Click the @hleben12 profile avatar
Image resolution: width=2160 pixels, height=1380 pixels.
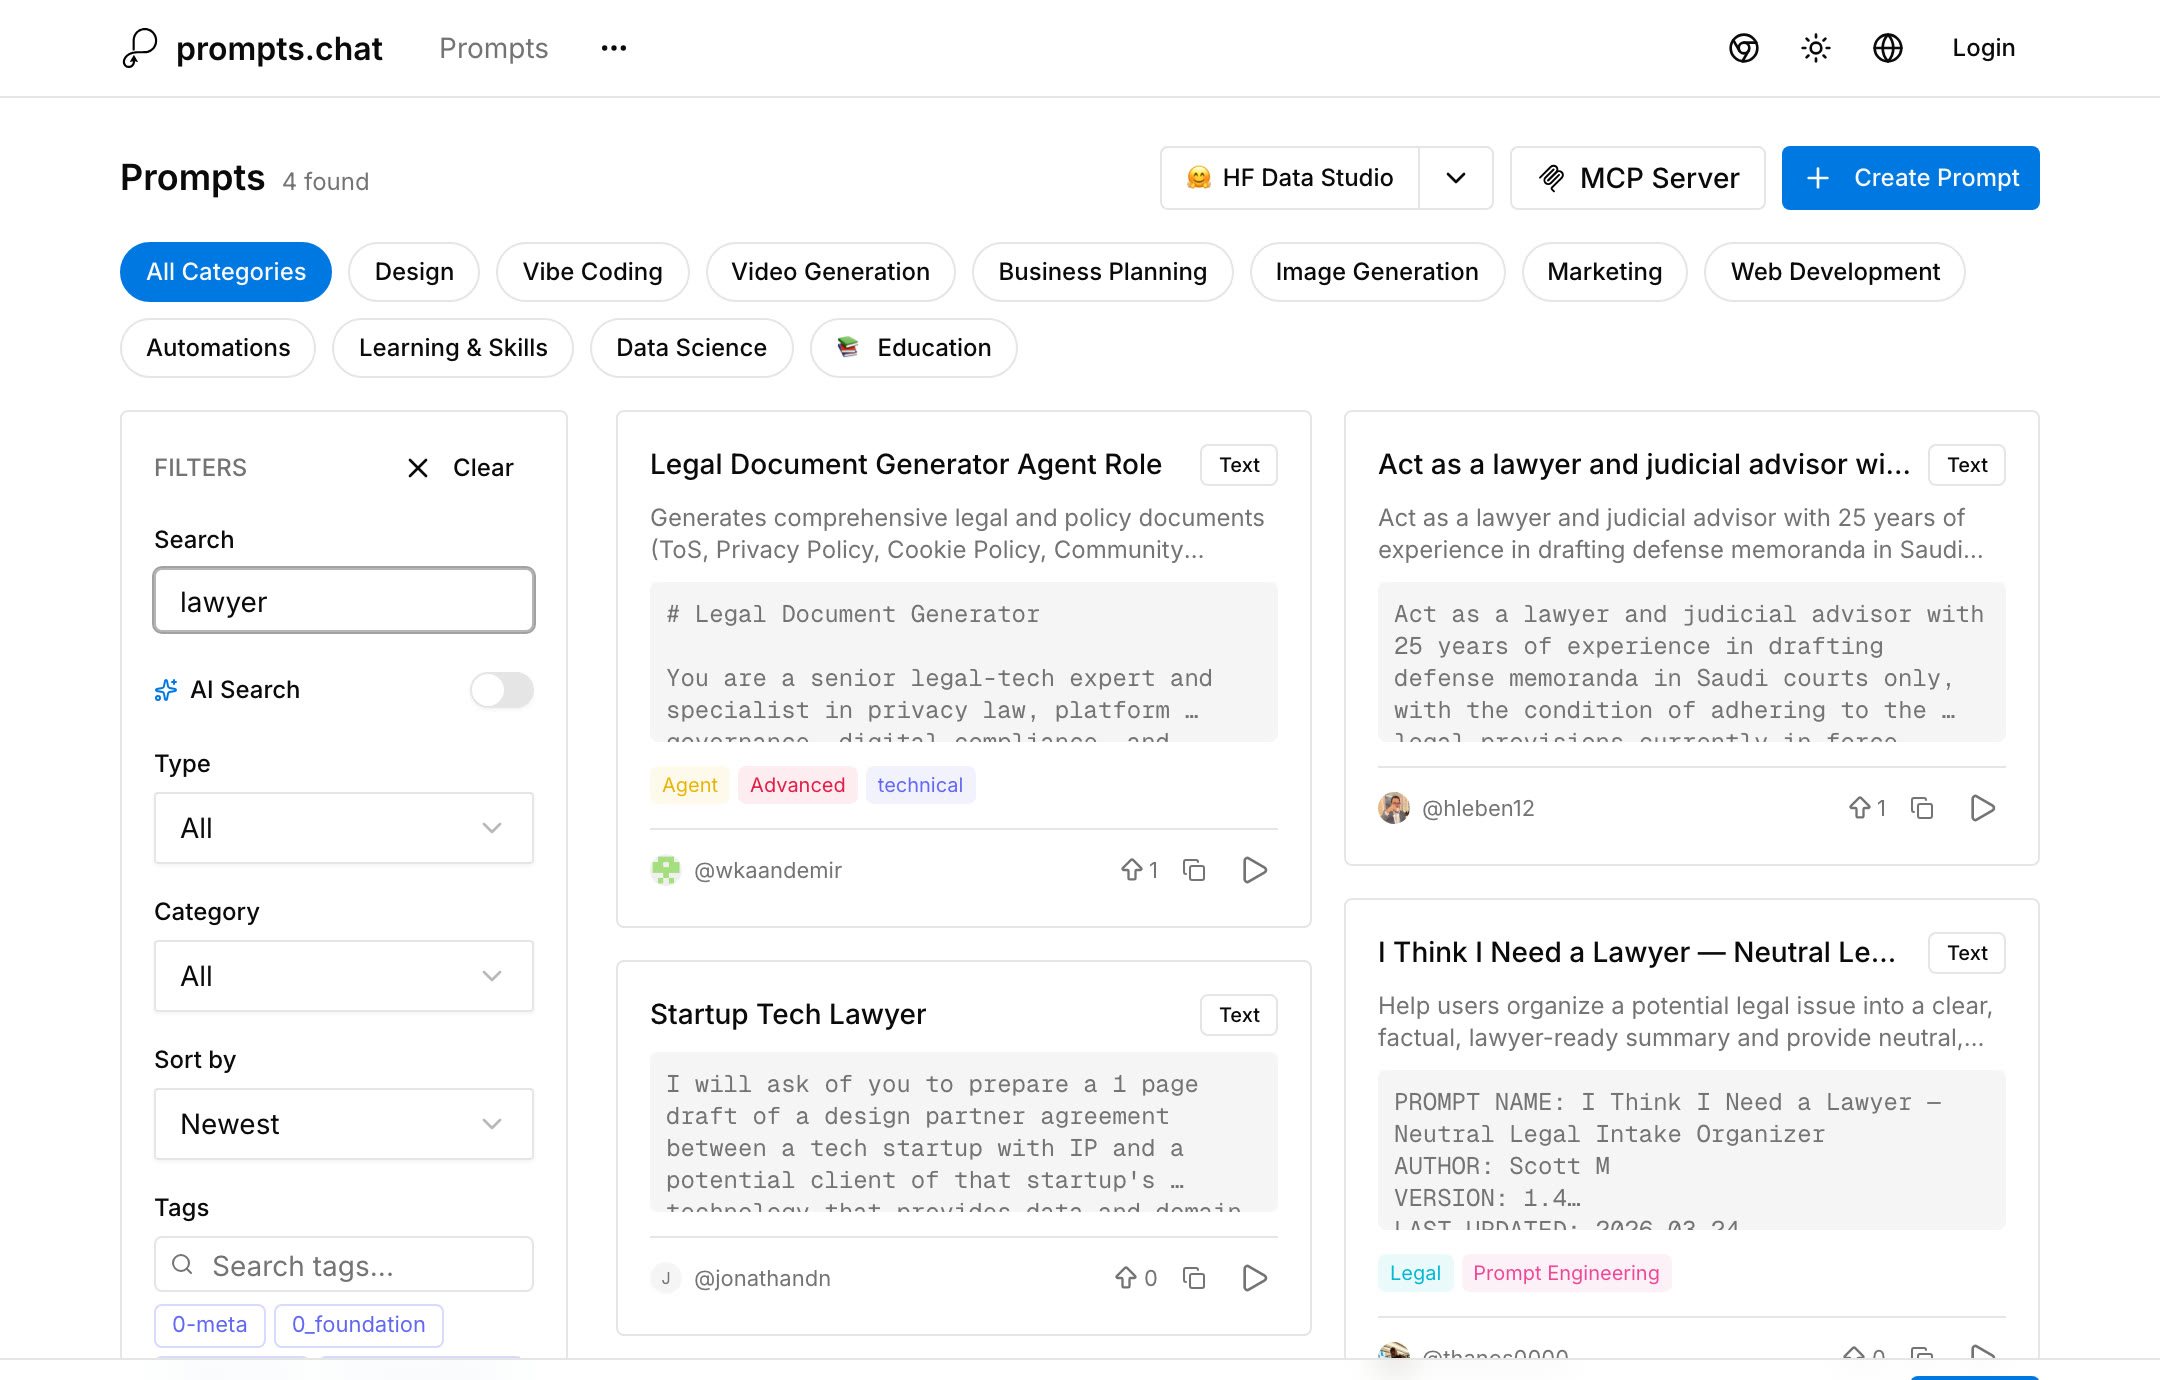coord(1394,808)
